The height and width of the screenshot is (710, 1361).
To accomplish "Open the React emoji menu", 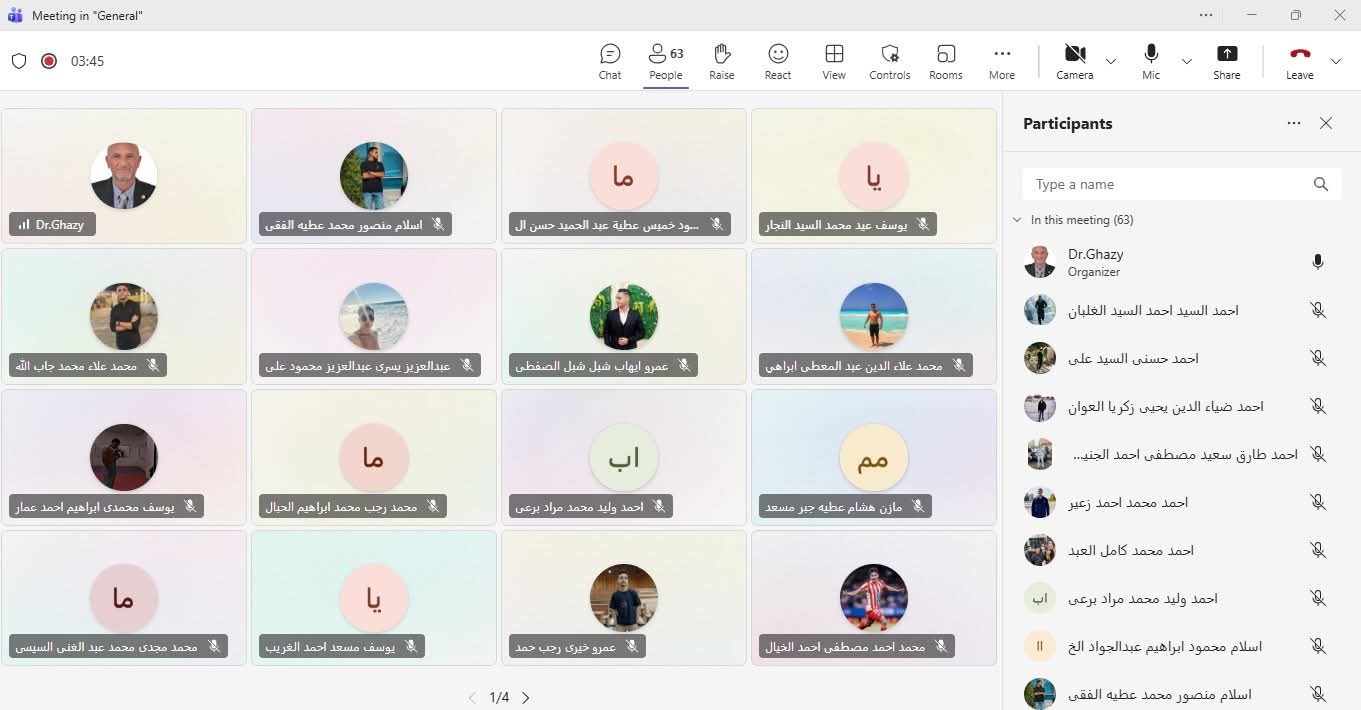I will pyautogui.click(x=777, y=61).
